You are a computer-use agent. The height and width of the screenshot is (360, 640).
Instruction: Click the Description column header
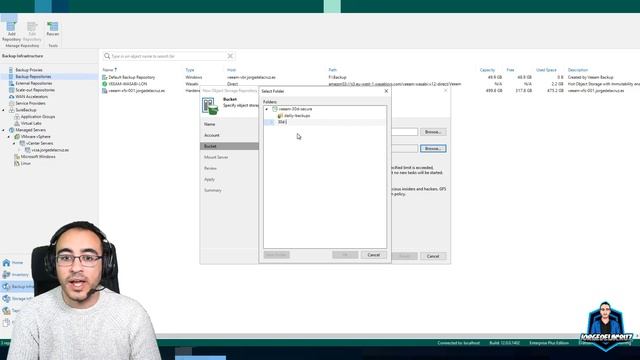pyautogui.click(x=578, y=70)
